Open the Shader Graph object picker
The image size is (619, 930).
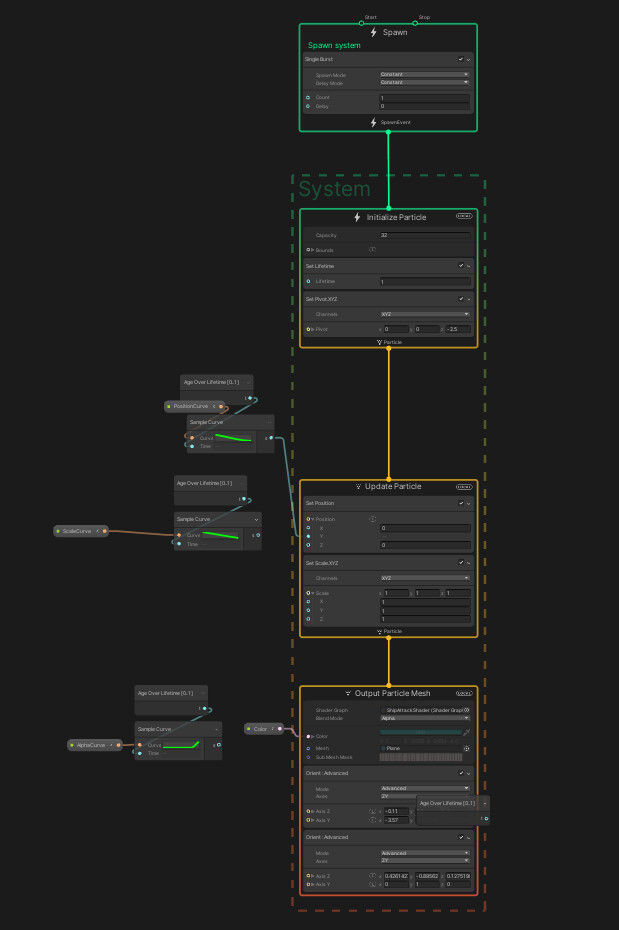(467, 710)
